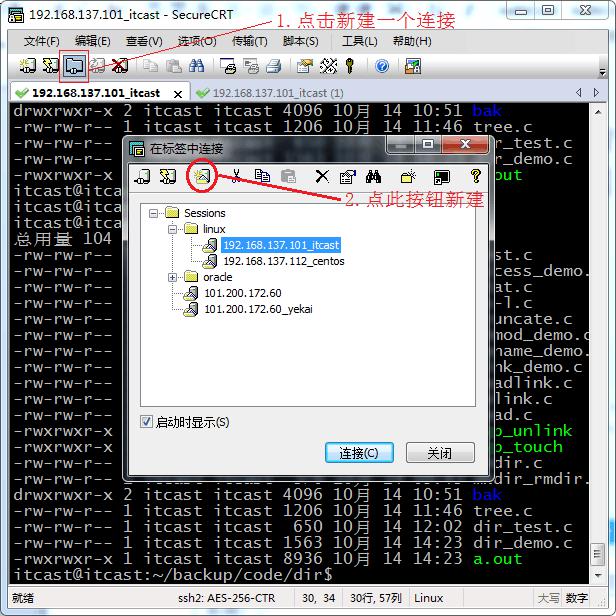Click the terminal scrollbar up arrow
616x616 pixels.
pos(598,112)
